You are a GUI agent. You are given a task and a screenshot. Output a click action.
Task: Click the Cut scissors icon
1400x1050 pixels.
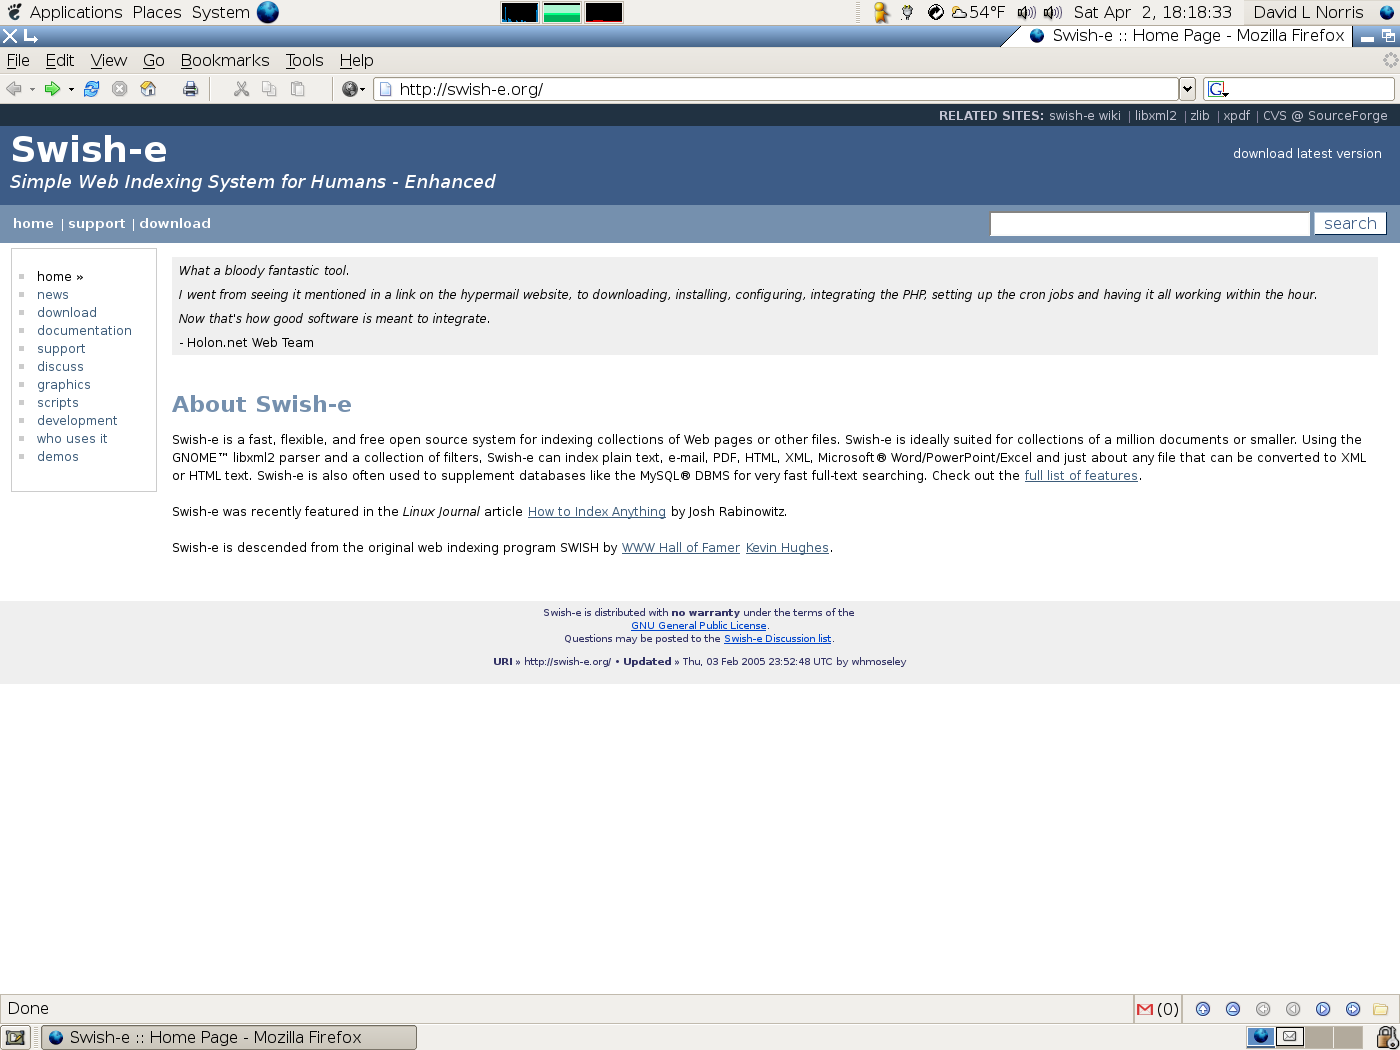click(241, 89)
